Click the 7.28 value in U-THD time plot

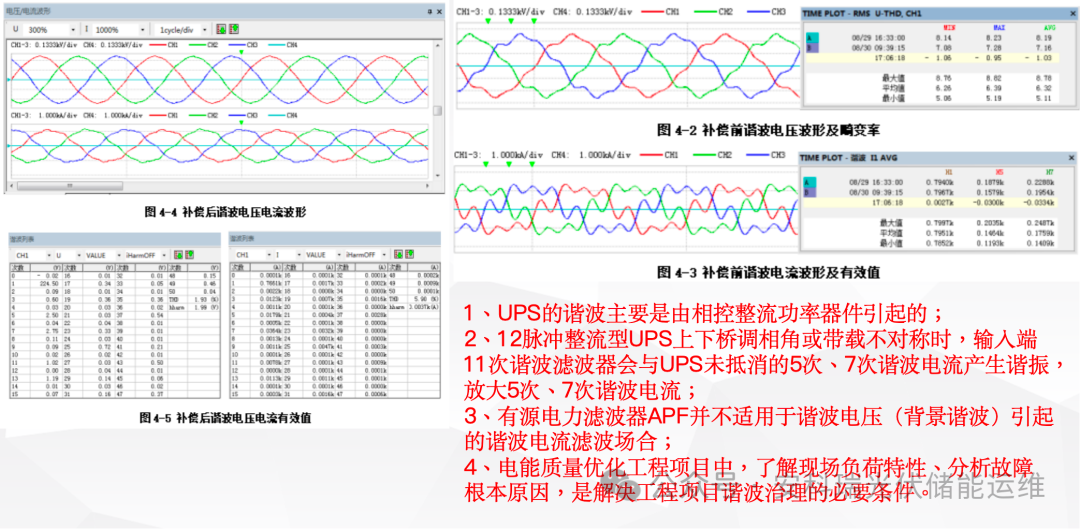pyautogui.click(x=994, y=48)
